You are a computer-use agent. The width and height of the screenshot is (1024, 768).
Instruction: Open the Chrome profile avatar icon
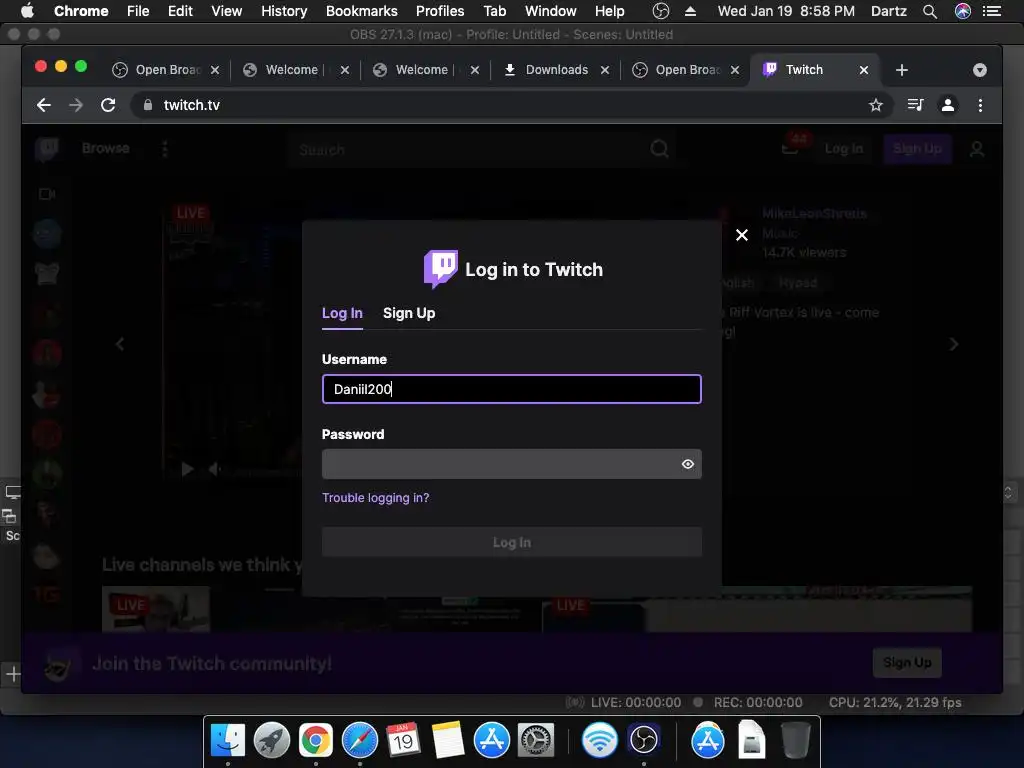click(948, 105)
